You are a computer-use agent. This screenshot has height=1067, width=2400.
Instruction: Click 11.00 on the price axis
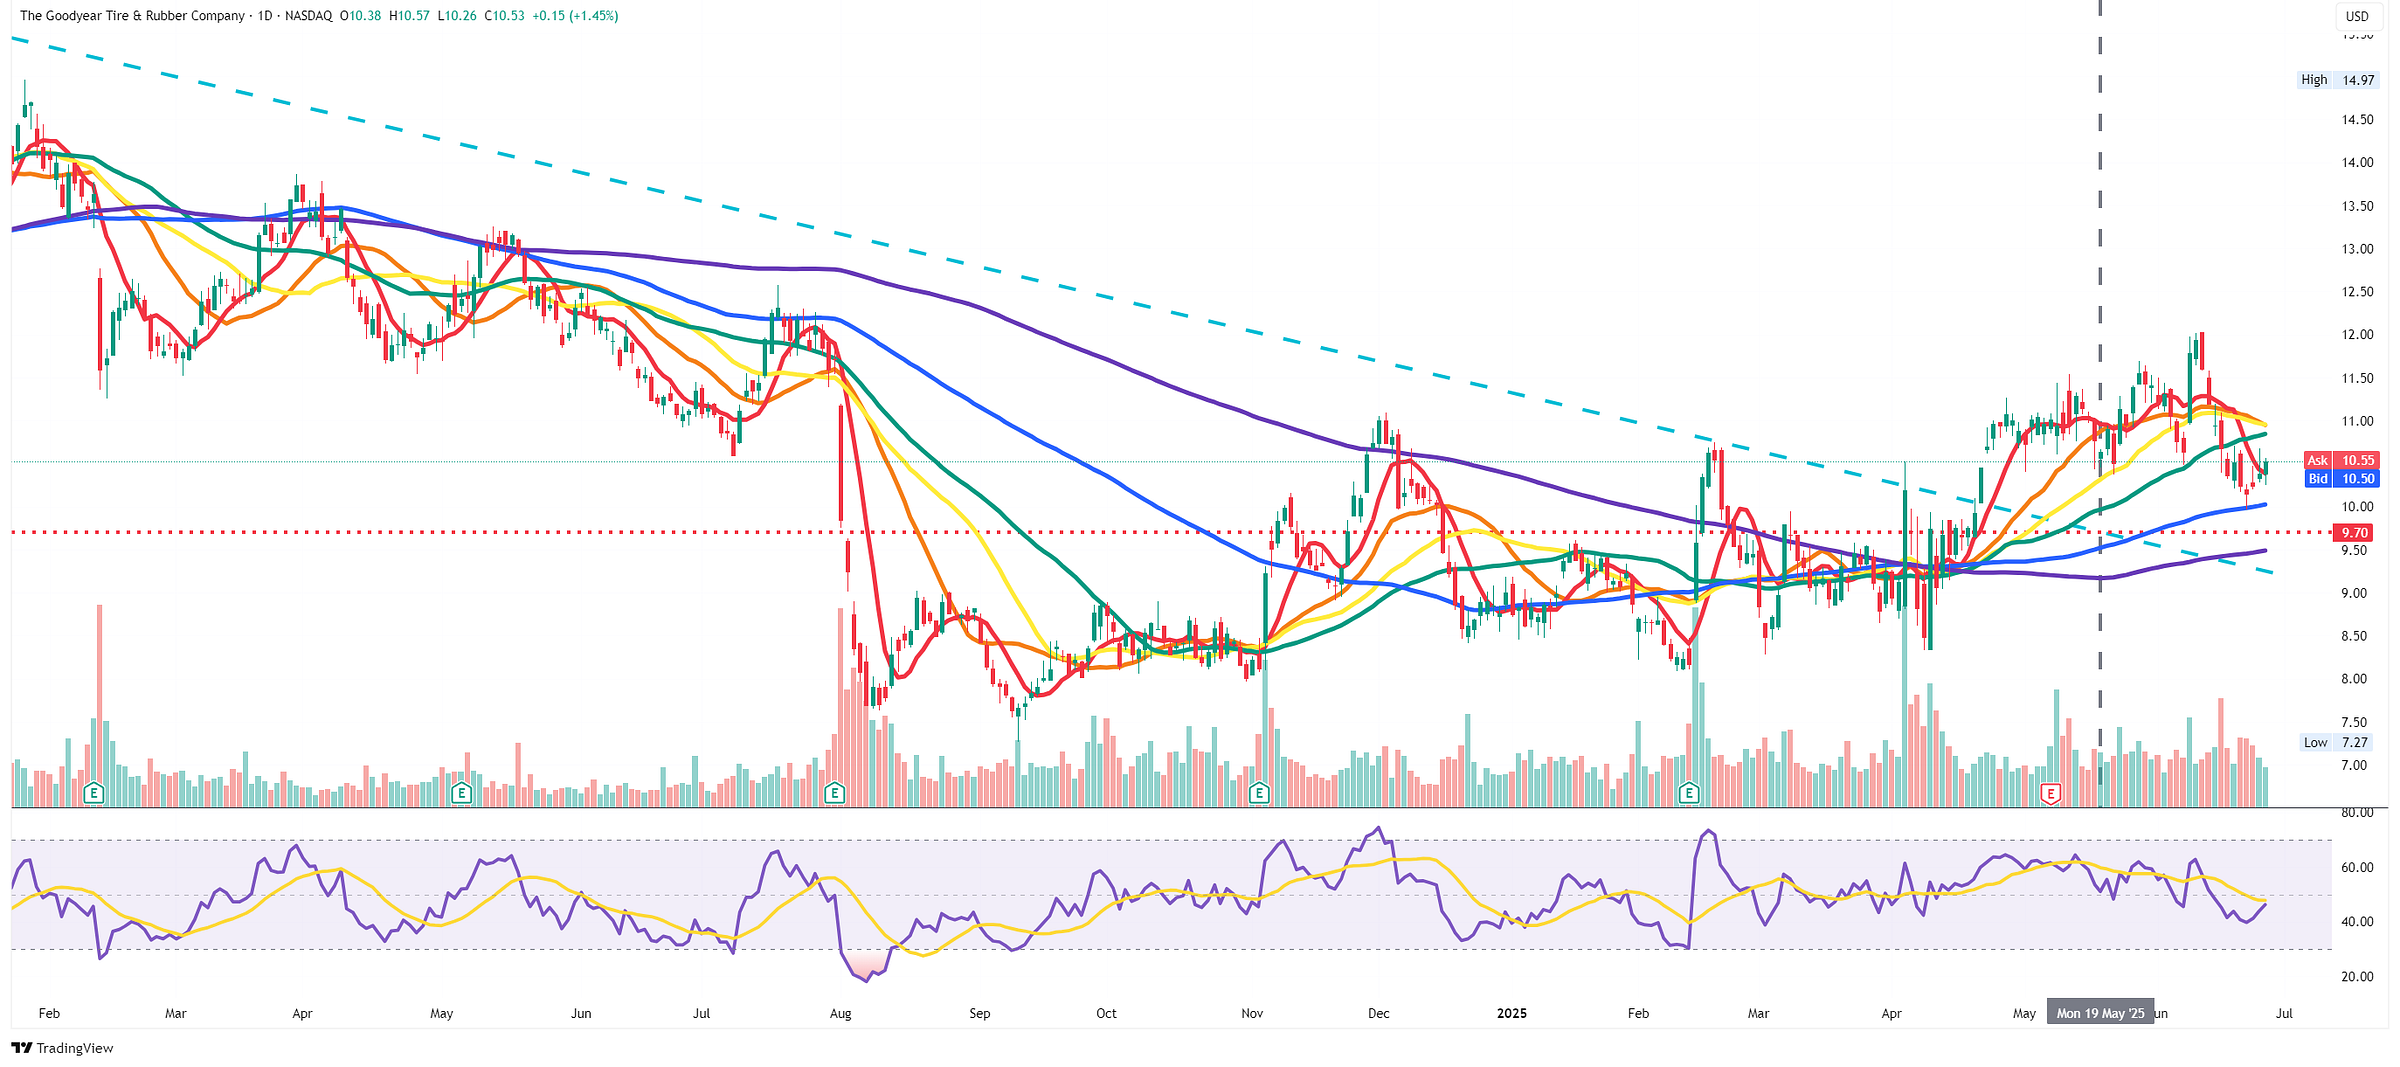[2357, 422]
